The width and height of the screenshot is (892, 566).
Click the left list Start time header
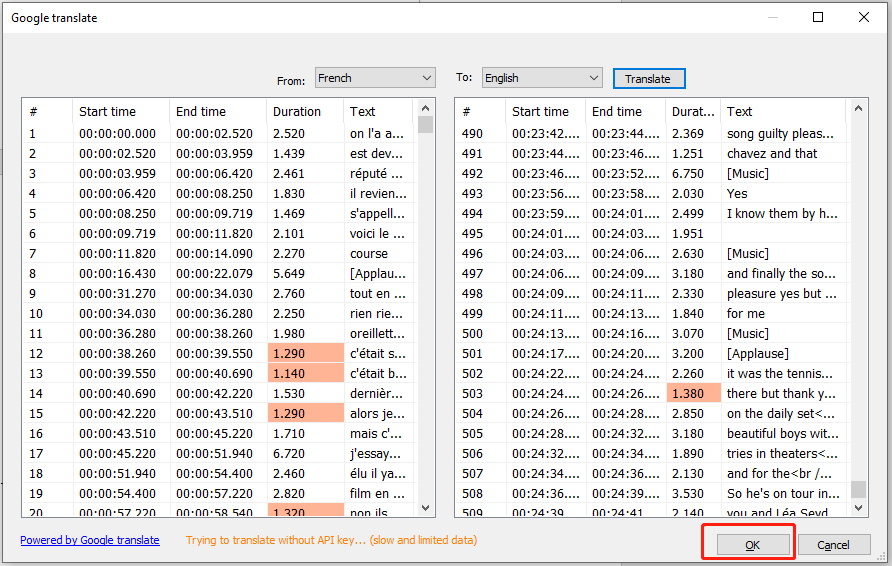[121, 111]
